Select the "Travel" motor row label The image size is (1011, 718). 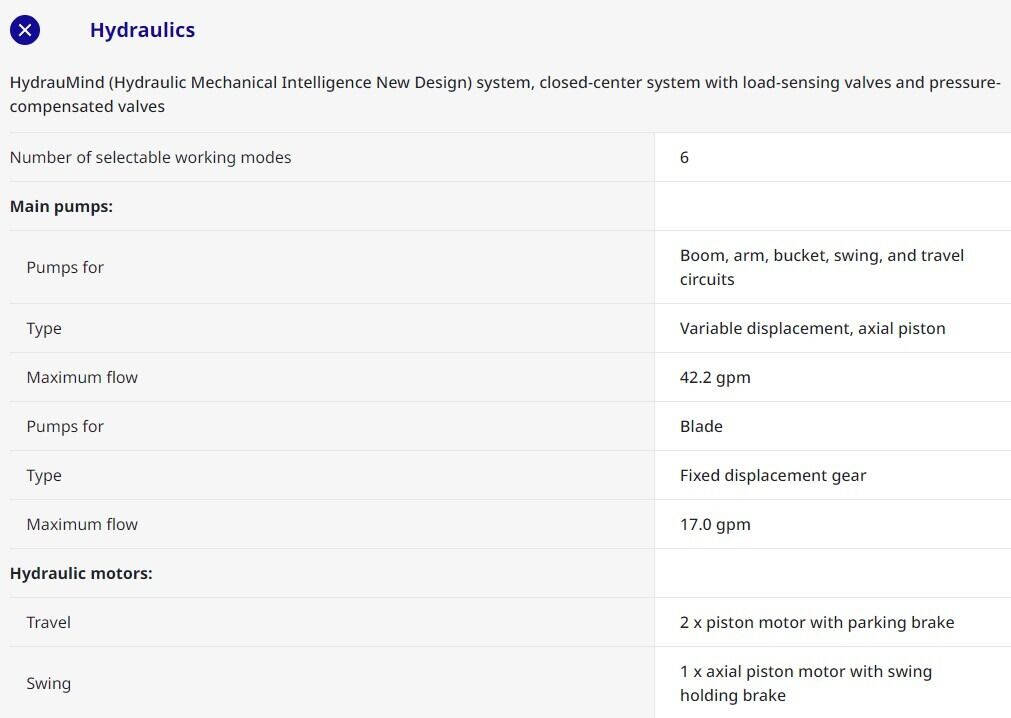click(x=49, y=622)
